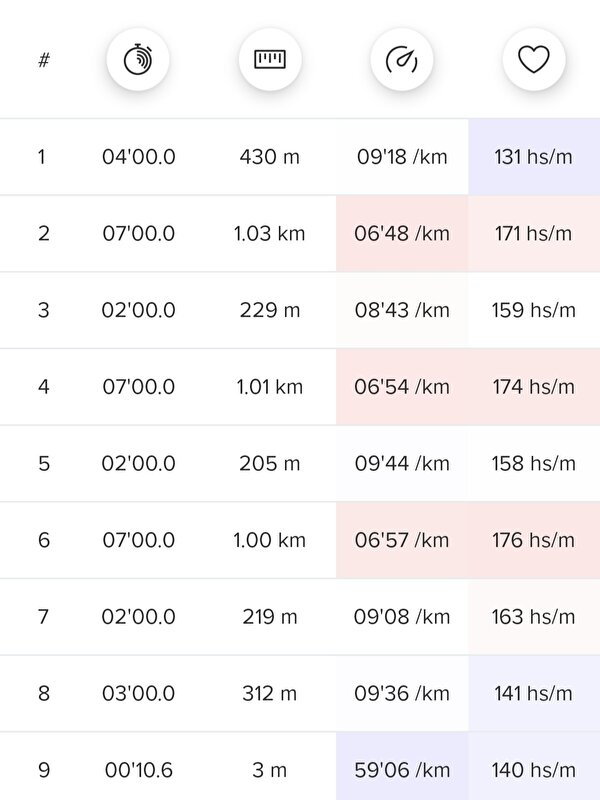Screen dimensions: 600x800
Task: Tap the stopwatch duration column icon
Action: coord(138,60)
